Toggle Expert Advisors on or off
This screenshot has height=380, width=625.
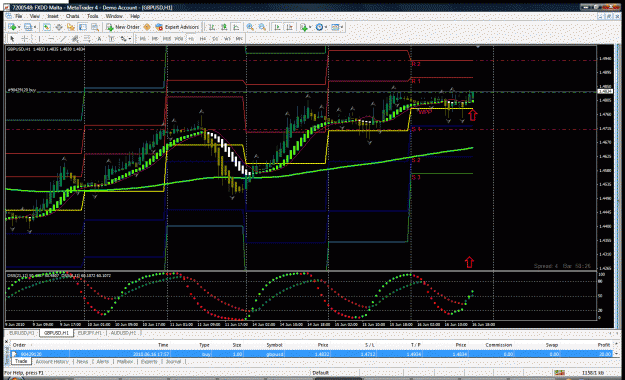[x=177, y=27]
